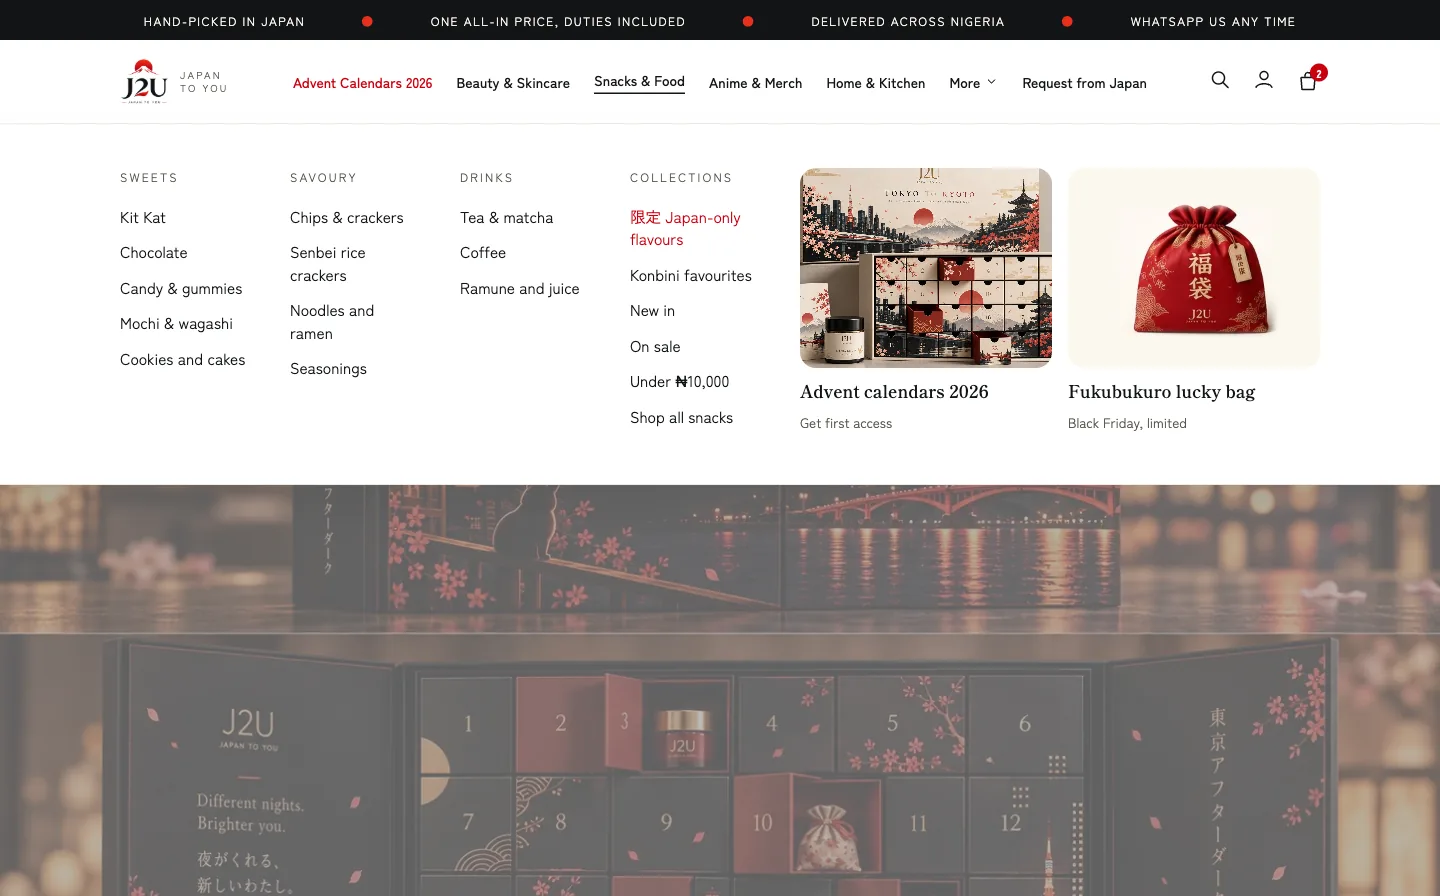Open Advent Calendars 2026 nav item
Viewport: 1440px width, 896px height.
pyautogui.click(x=362, y=83)
